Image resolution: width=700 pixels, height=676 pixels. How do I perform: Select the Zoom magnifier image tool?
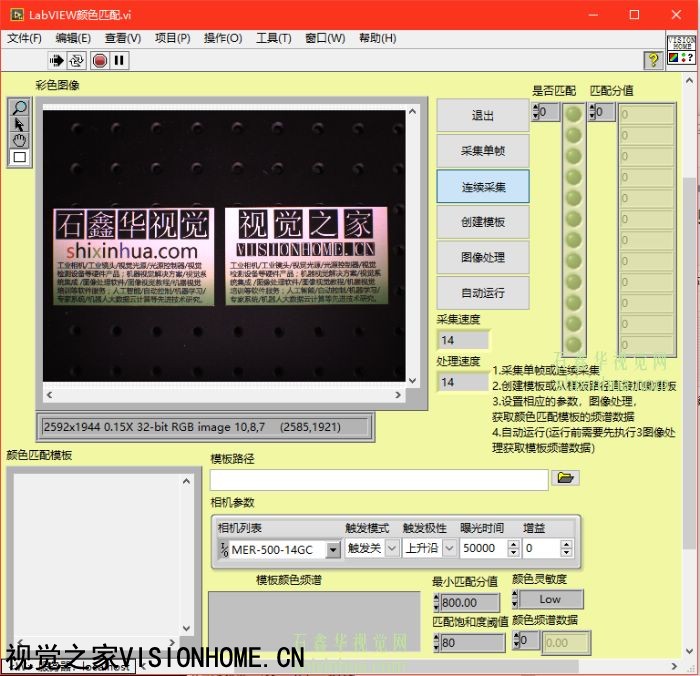pos(19,108)
